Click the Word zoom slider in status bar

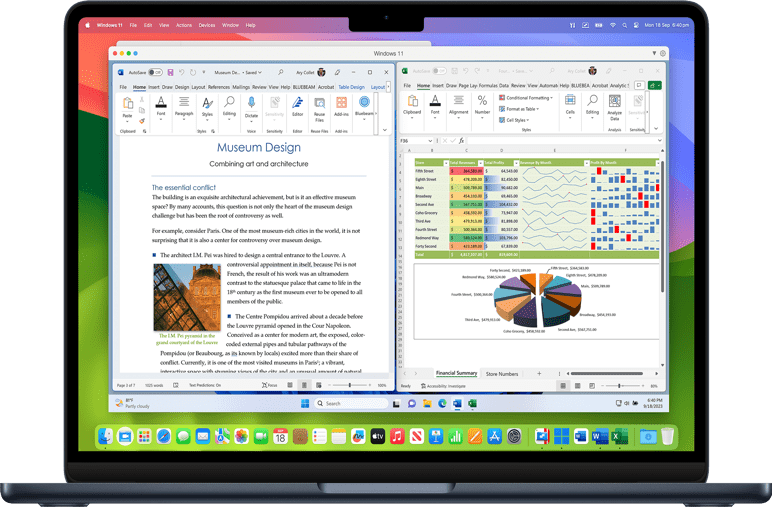(x=349, y=385)
